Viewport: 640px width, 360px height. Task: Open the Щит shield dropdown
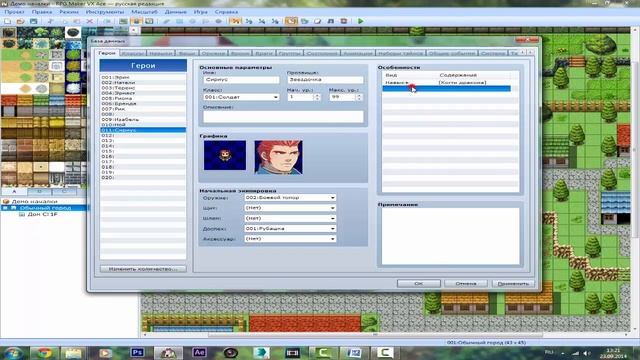290,208
